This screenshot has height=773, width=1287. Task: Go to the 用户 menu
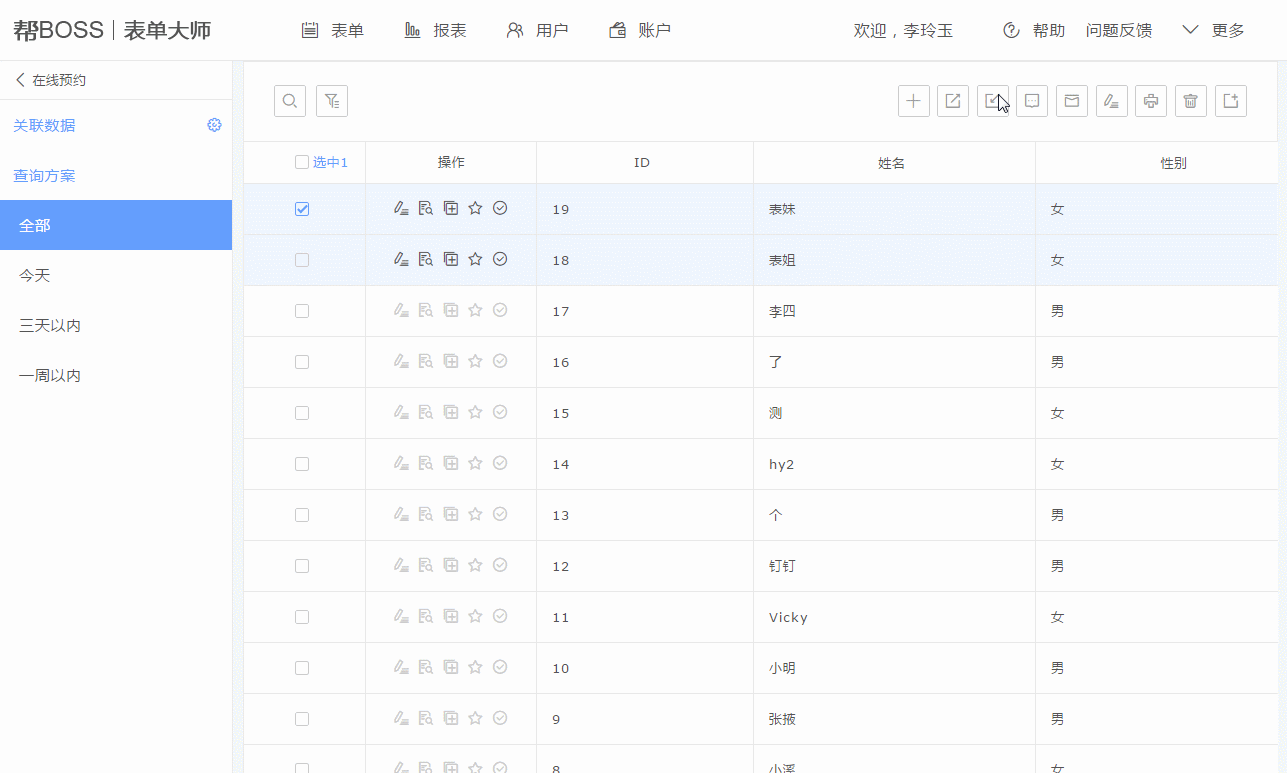coord(537,31)
